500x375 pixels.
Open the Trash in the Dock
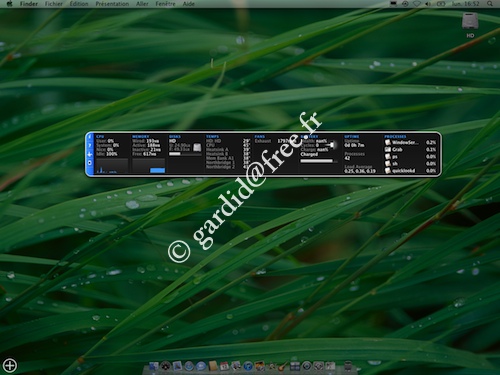[x=348, y=366]
